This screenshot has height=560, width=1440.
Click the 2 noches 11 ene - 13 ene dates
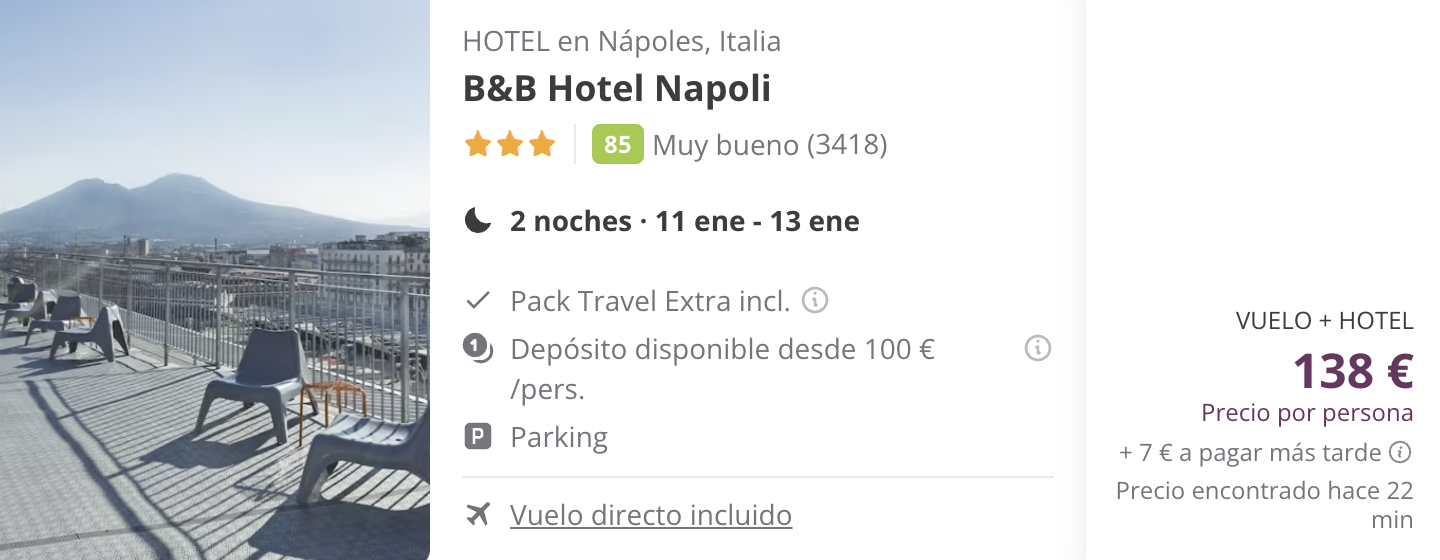(x=685, y=221)
